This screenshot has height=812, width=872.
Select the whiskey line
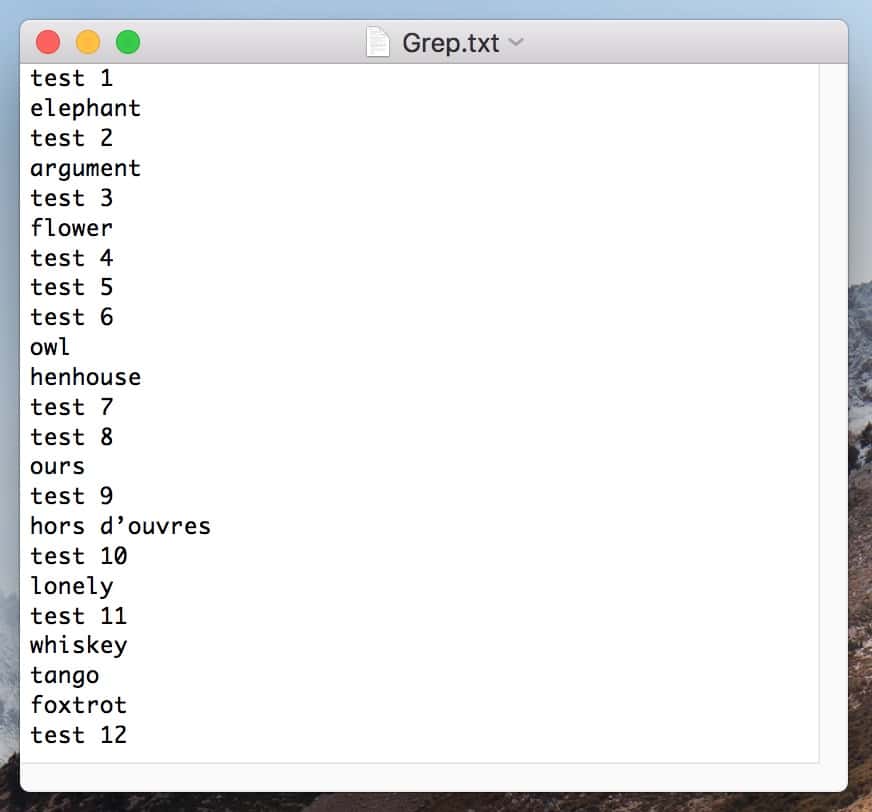(x=78, y=645)
